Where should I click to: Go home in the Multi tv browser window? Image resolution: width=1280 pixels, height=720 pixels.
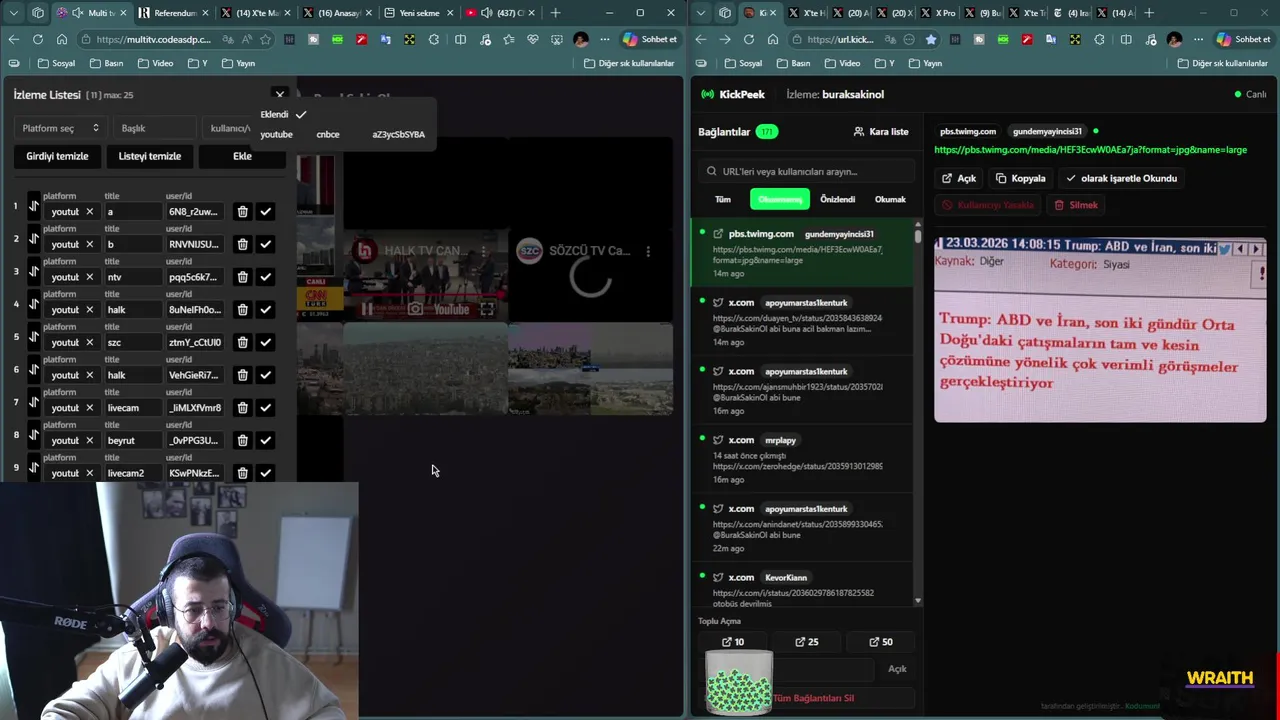pos(62,39)
